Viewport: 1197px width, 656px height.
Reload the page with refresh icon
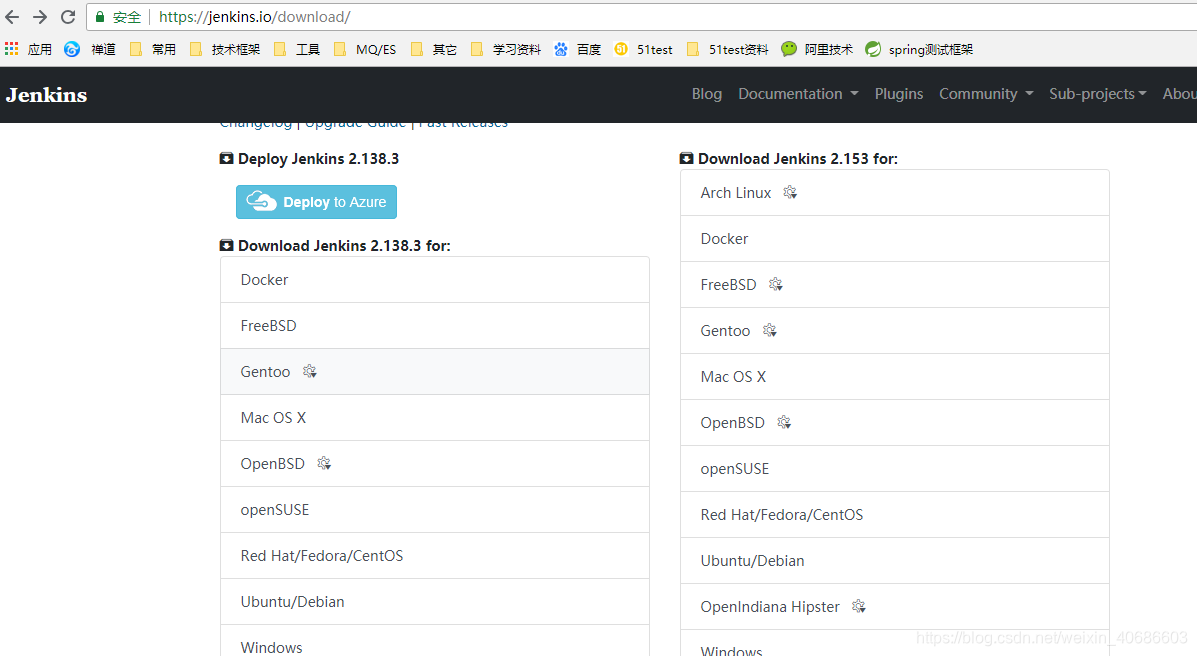[68, 17]
